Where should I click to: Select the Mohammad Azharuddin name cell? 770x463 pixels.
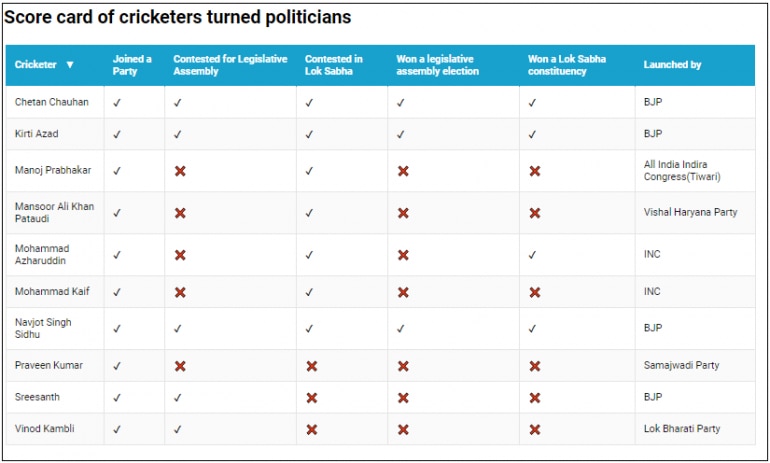[x=44, y=255]
